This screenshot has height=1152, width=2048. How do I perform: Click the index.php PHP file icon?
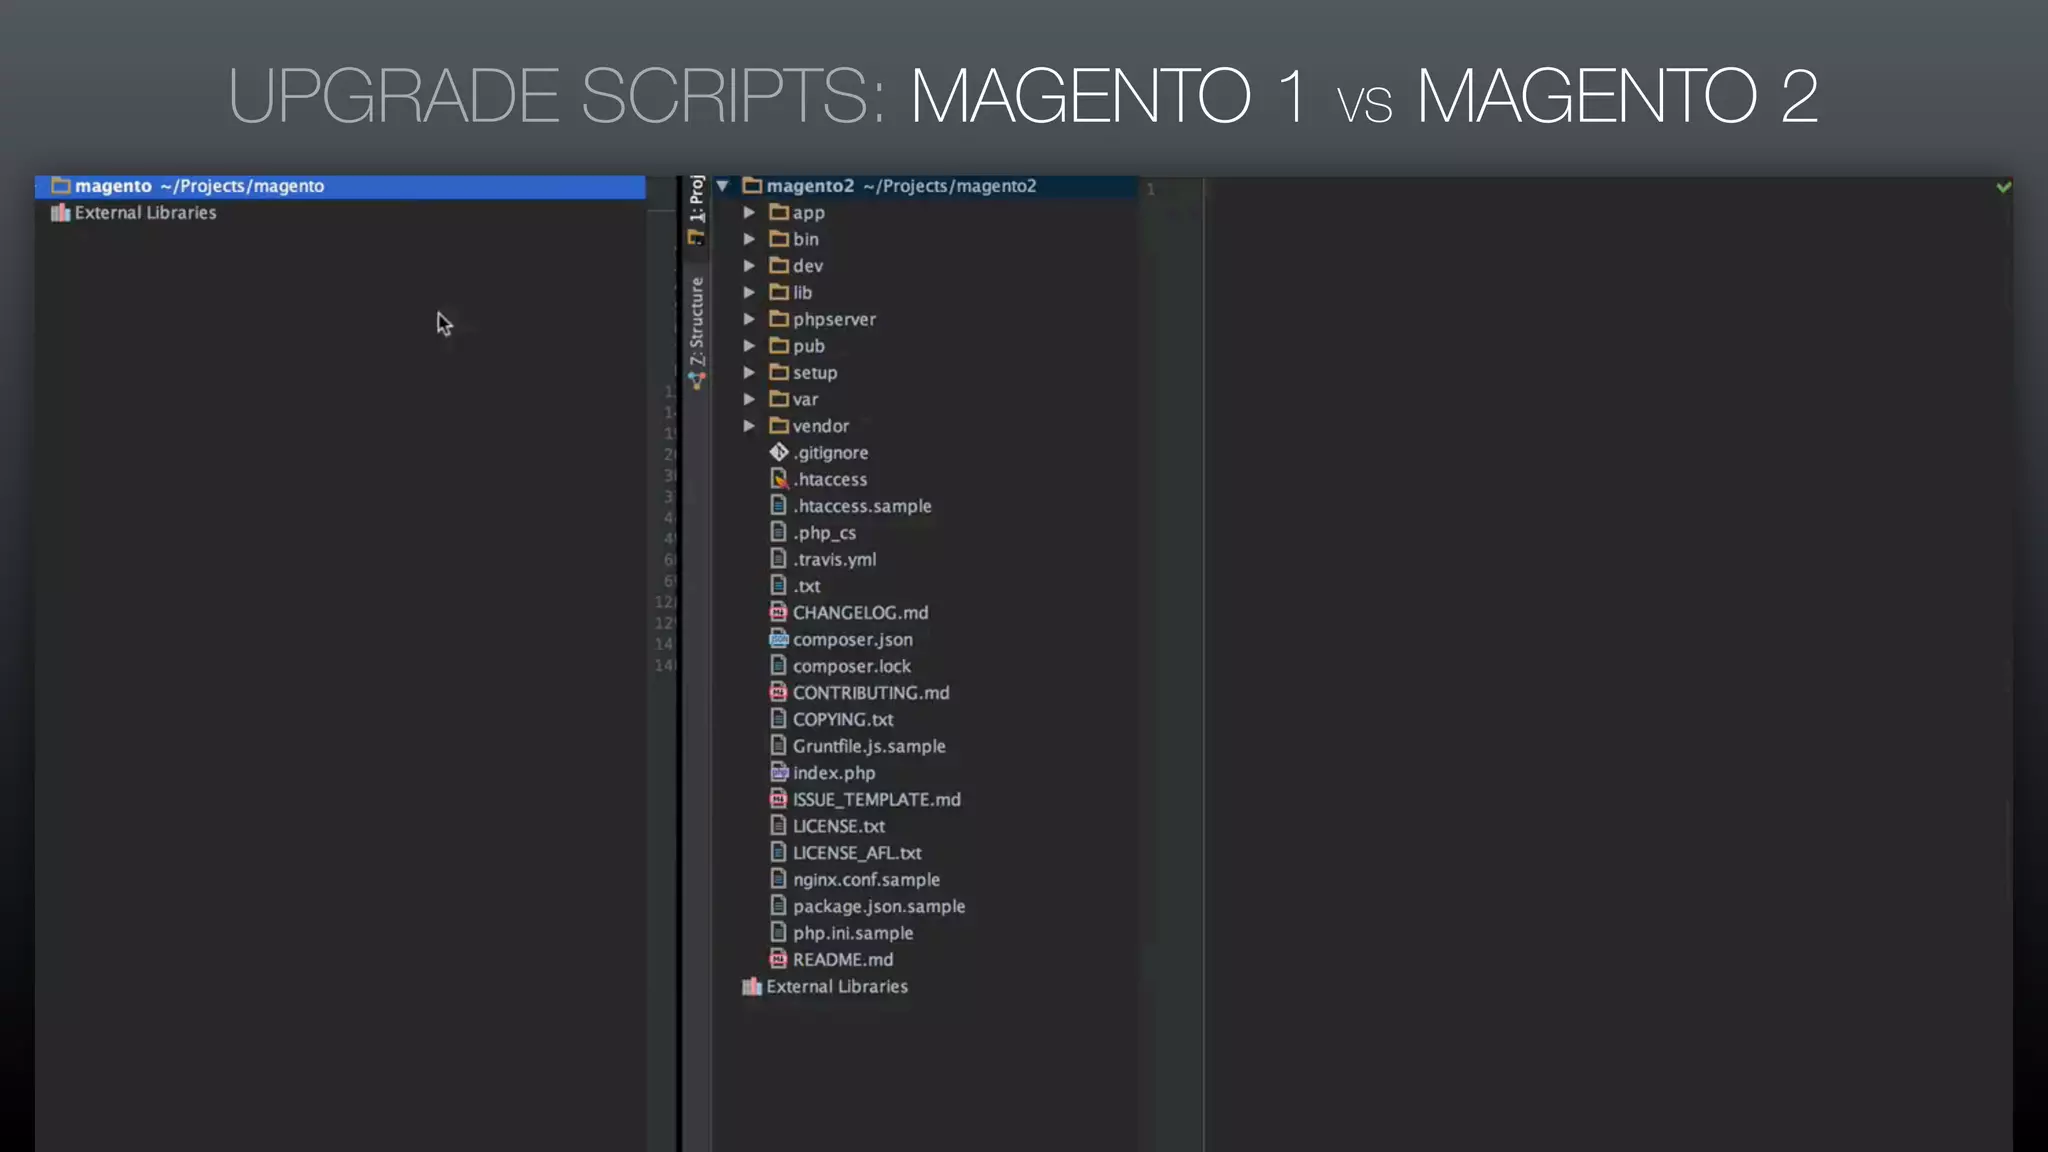pos(779,772)
